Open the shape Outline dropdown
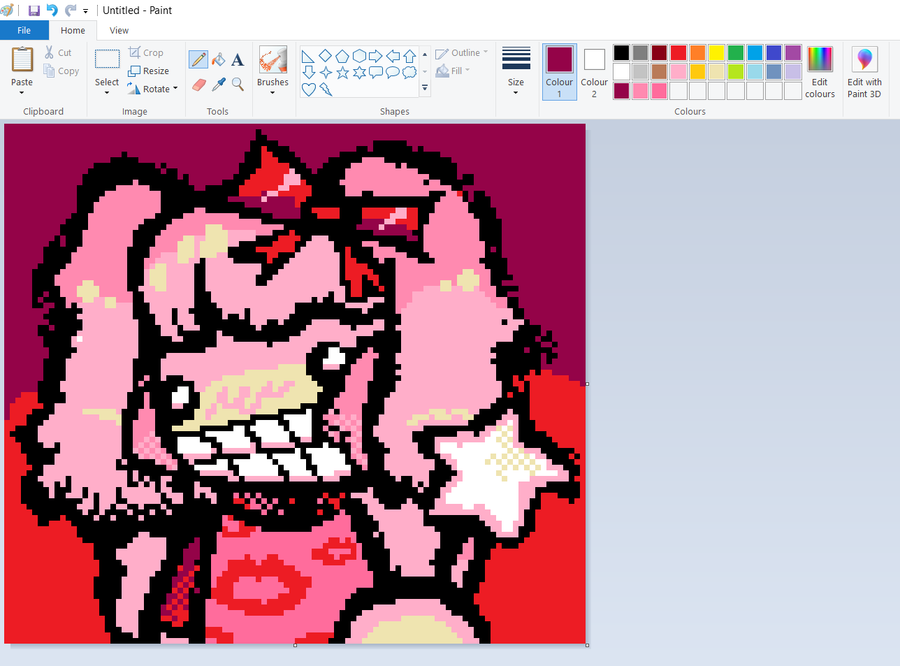 [x=461, y=53]
